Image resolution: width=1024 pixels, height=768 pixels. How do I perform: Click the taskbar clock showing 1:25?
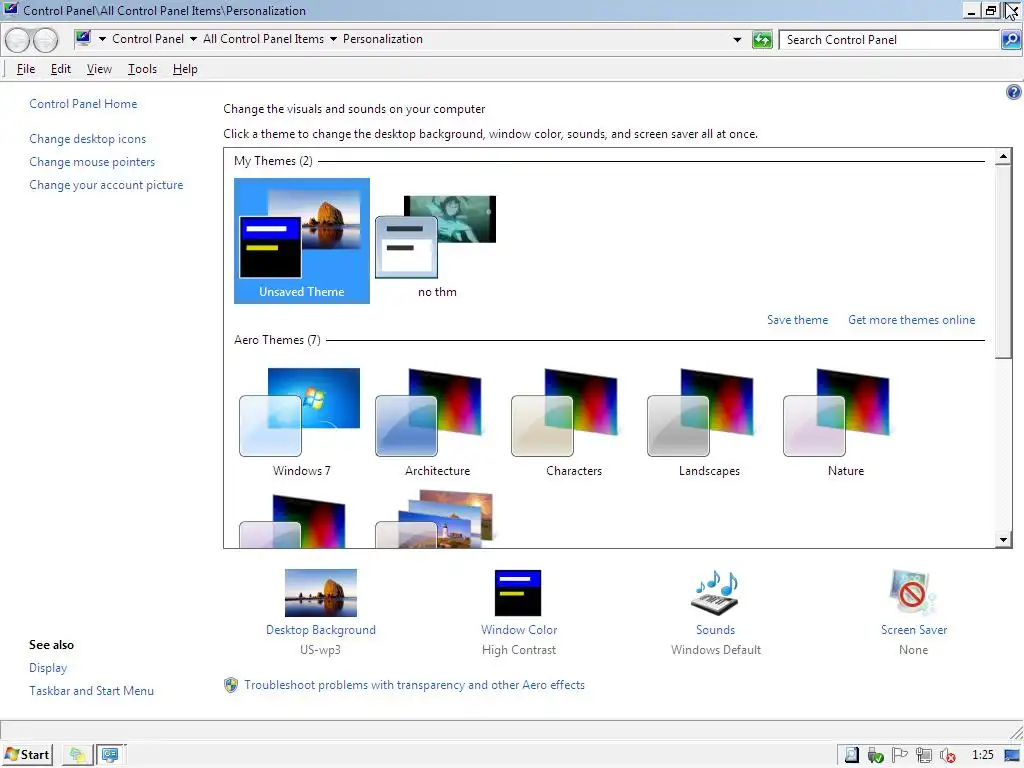coord(983,756)
